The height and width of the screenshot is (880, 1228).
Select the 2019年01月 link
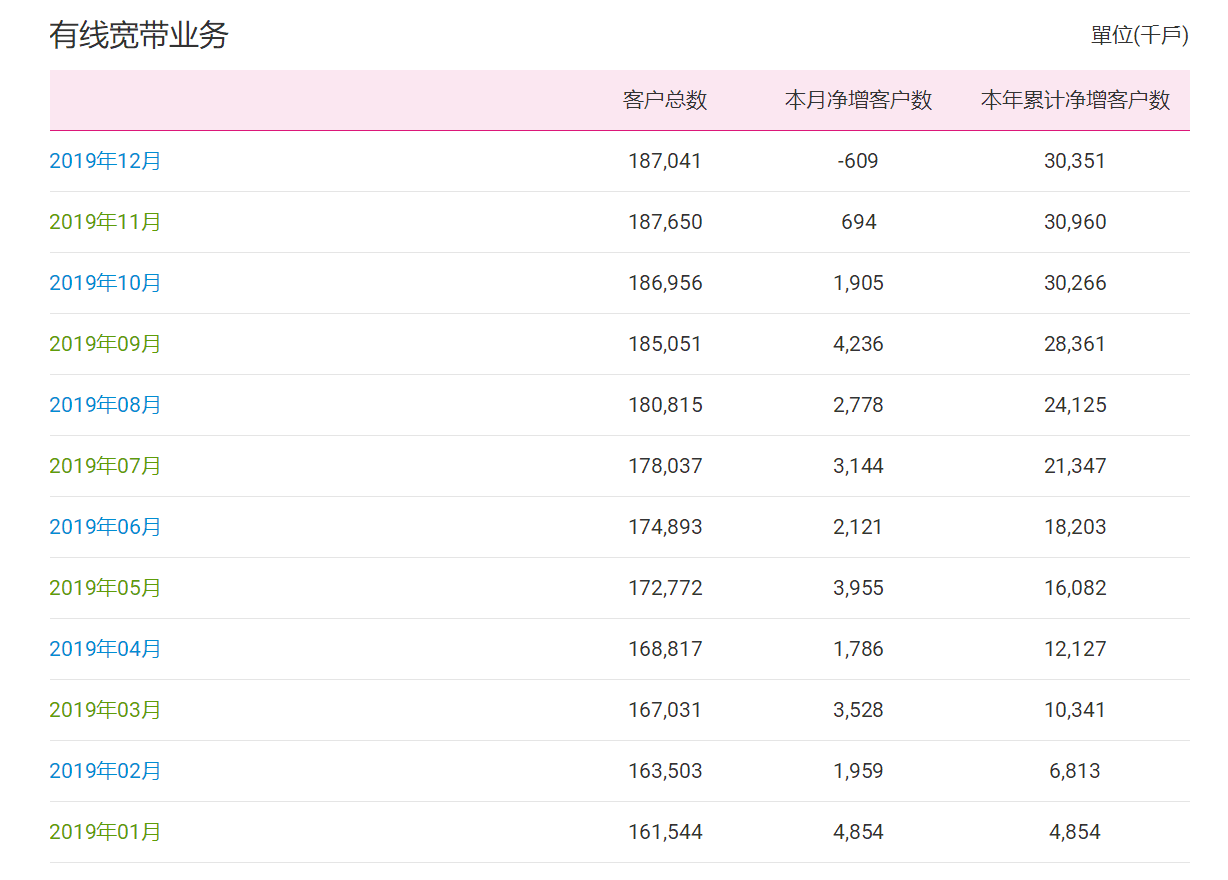[x=105, y=832]
